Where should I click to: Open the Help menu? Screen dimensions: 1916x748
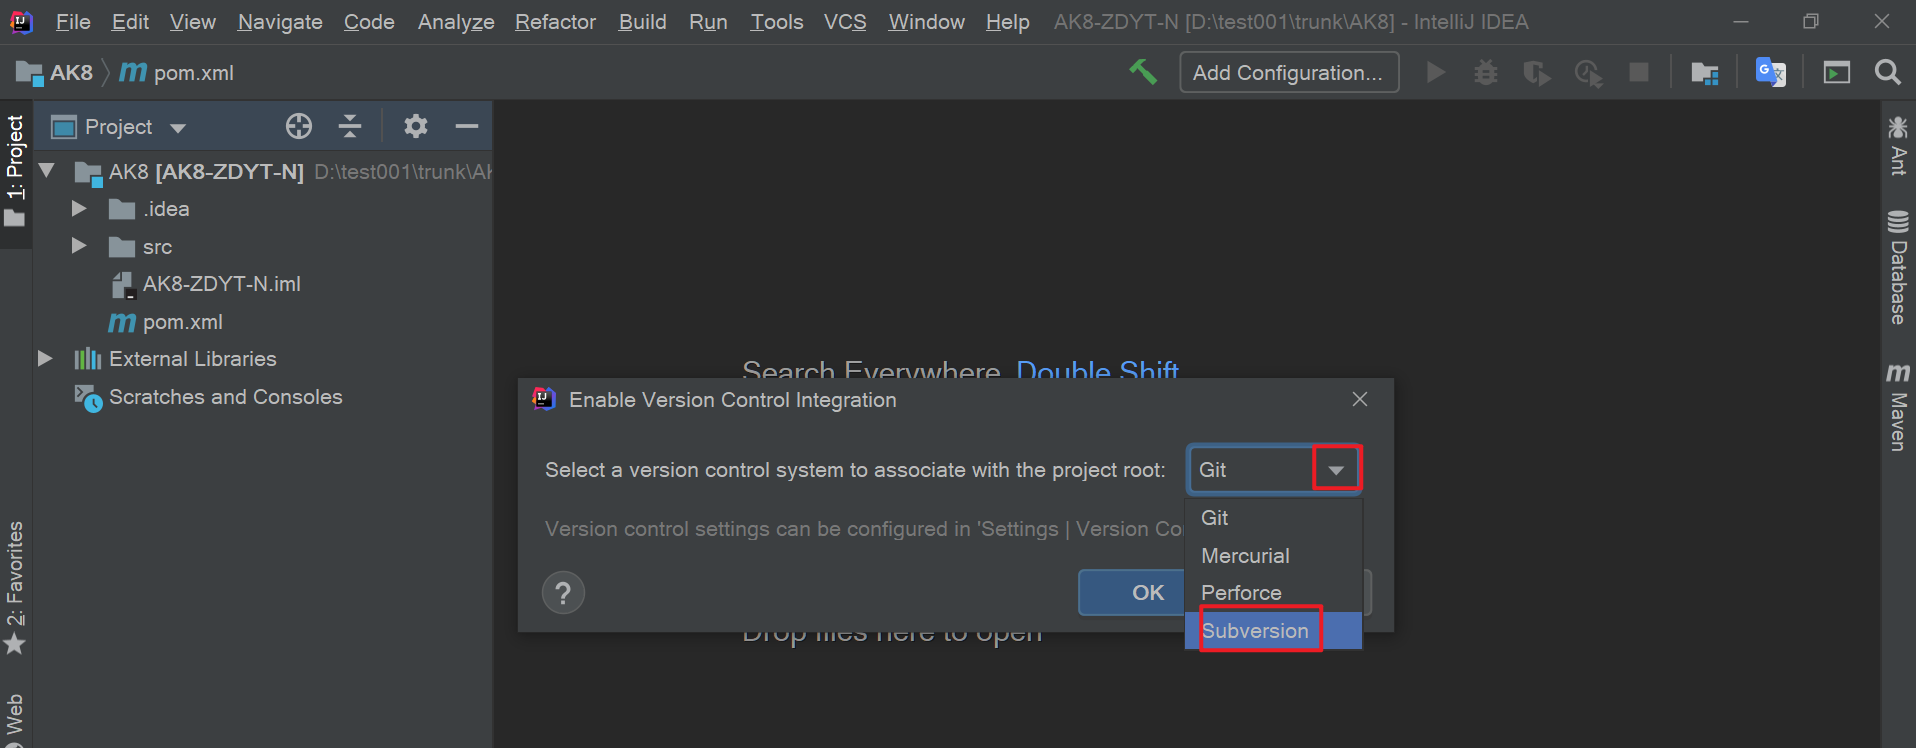(x=1007, y=22)
